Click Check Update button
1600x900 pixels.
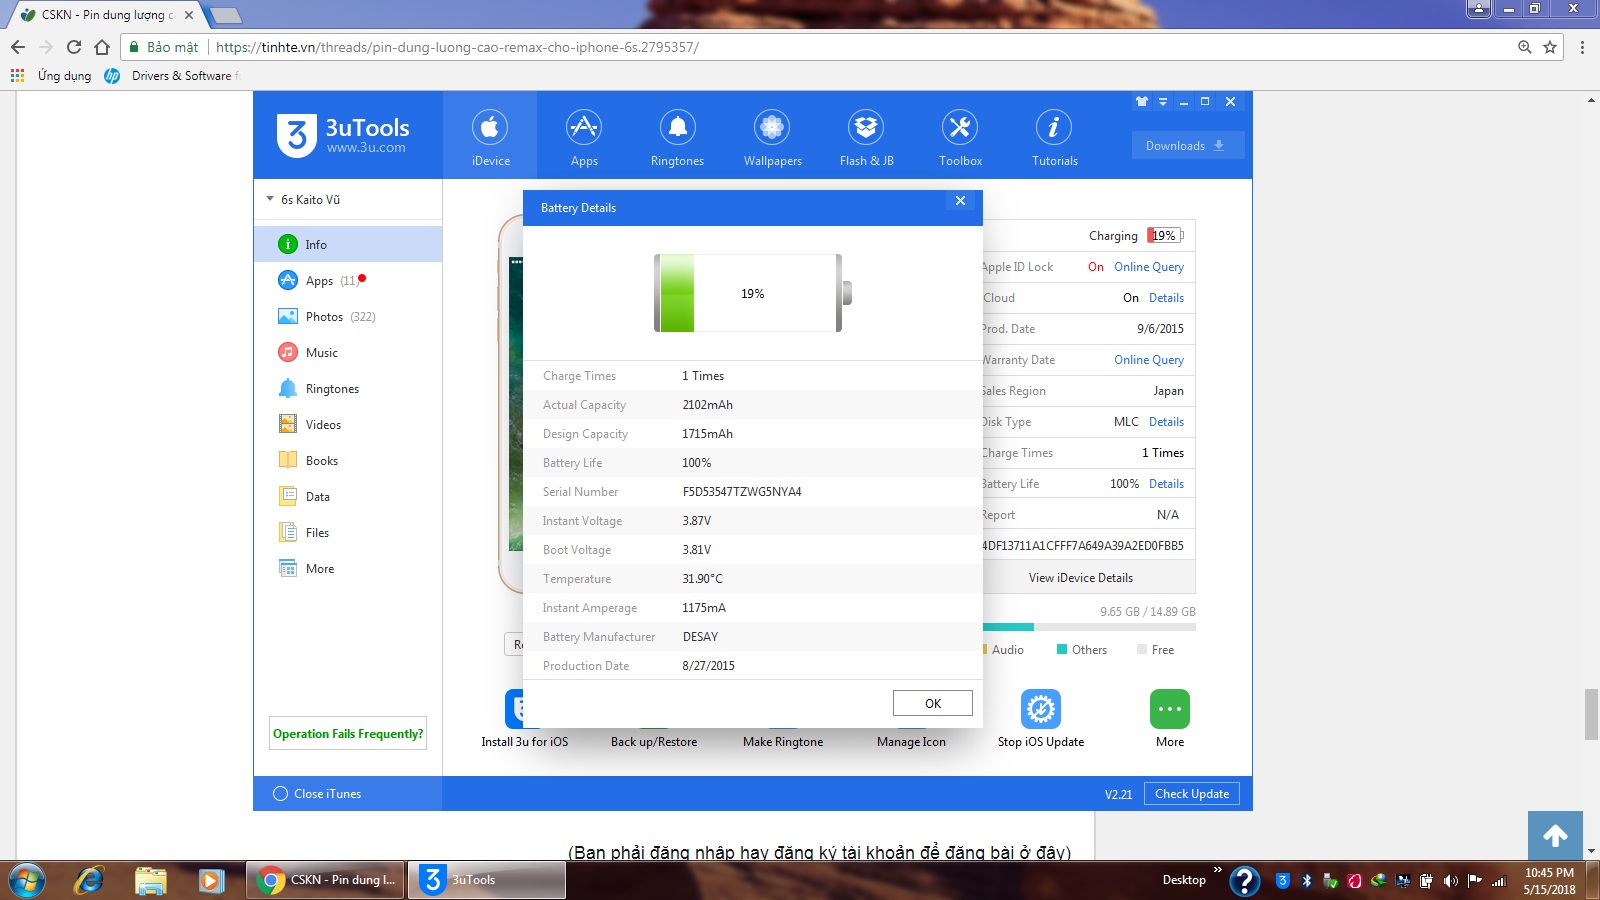tap(1192, 794)
